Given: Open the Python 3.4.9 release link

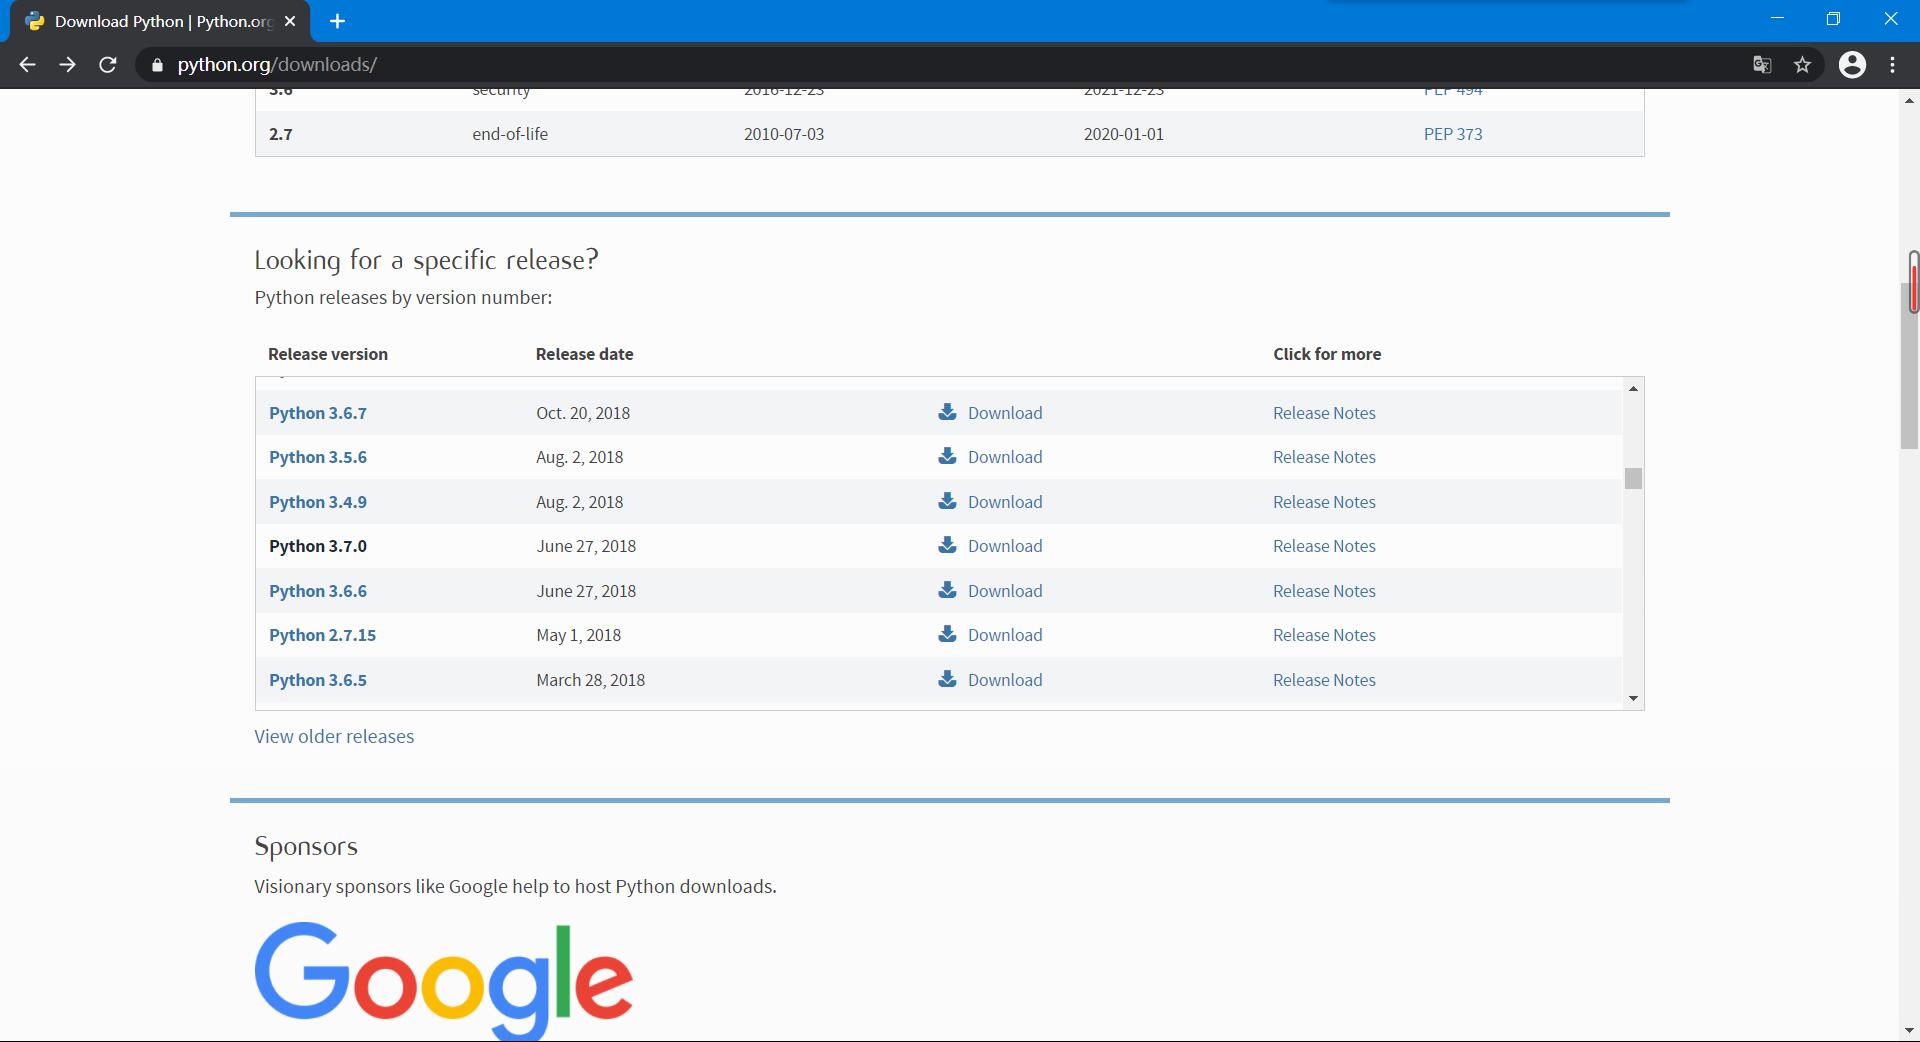Looking at the screenshot, I should (x=318, y=502).
